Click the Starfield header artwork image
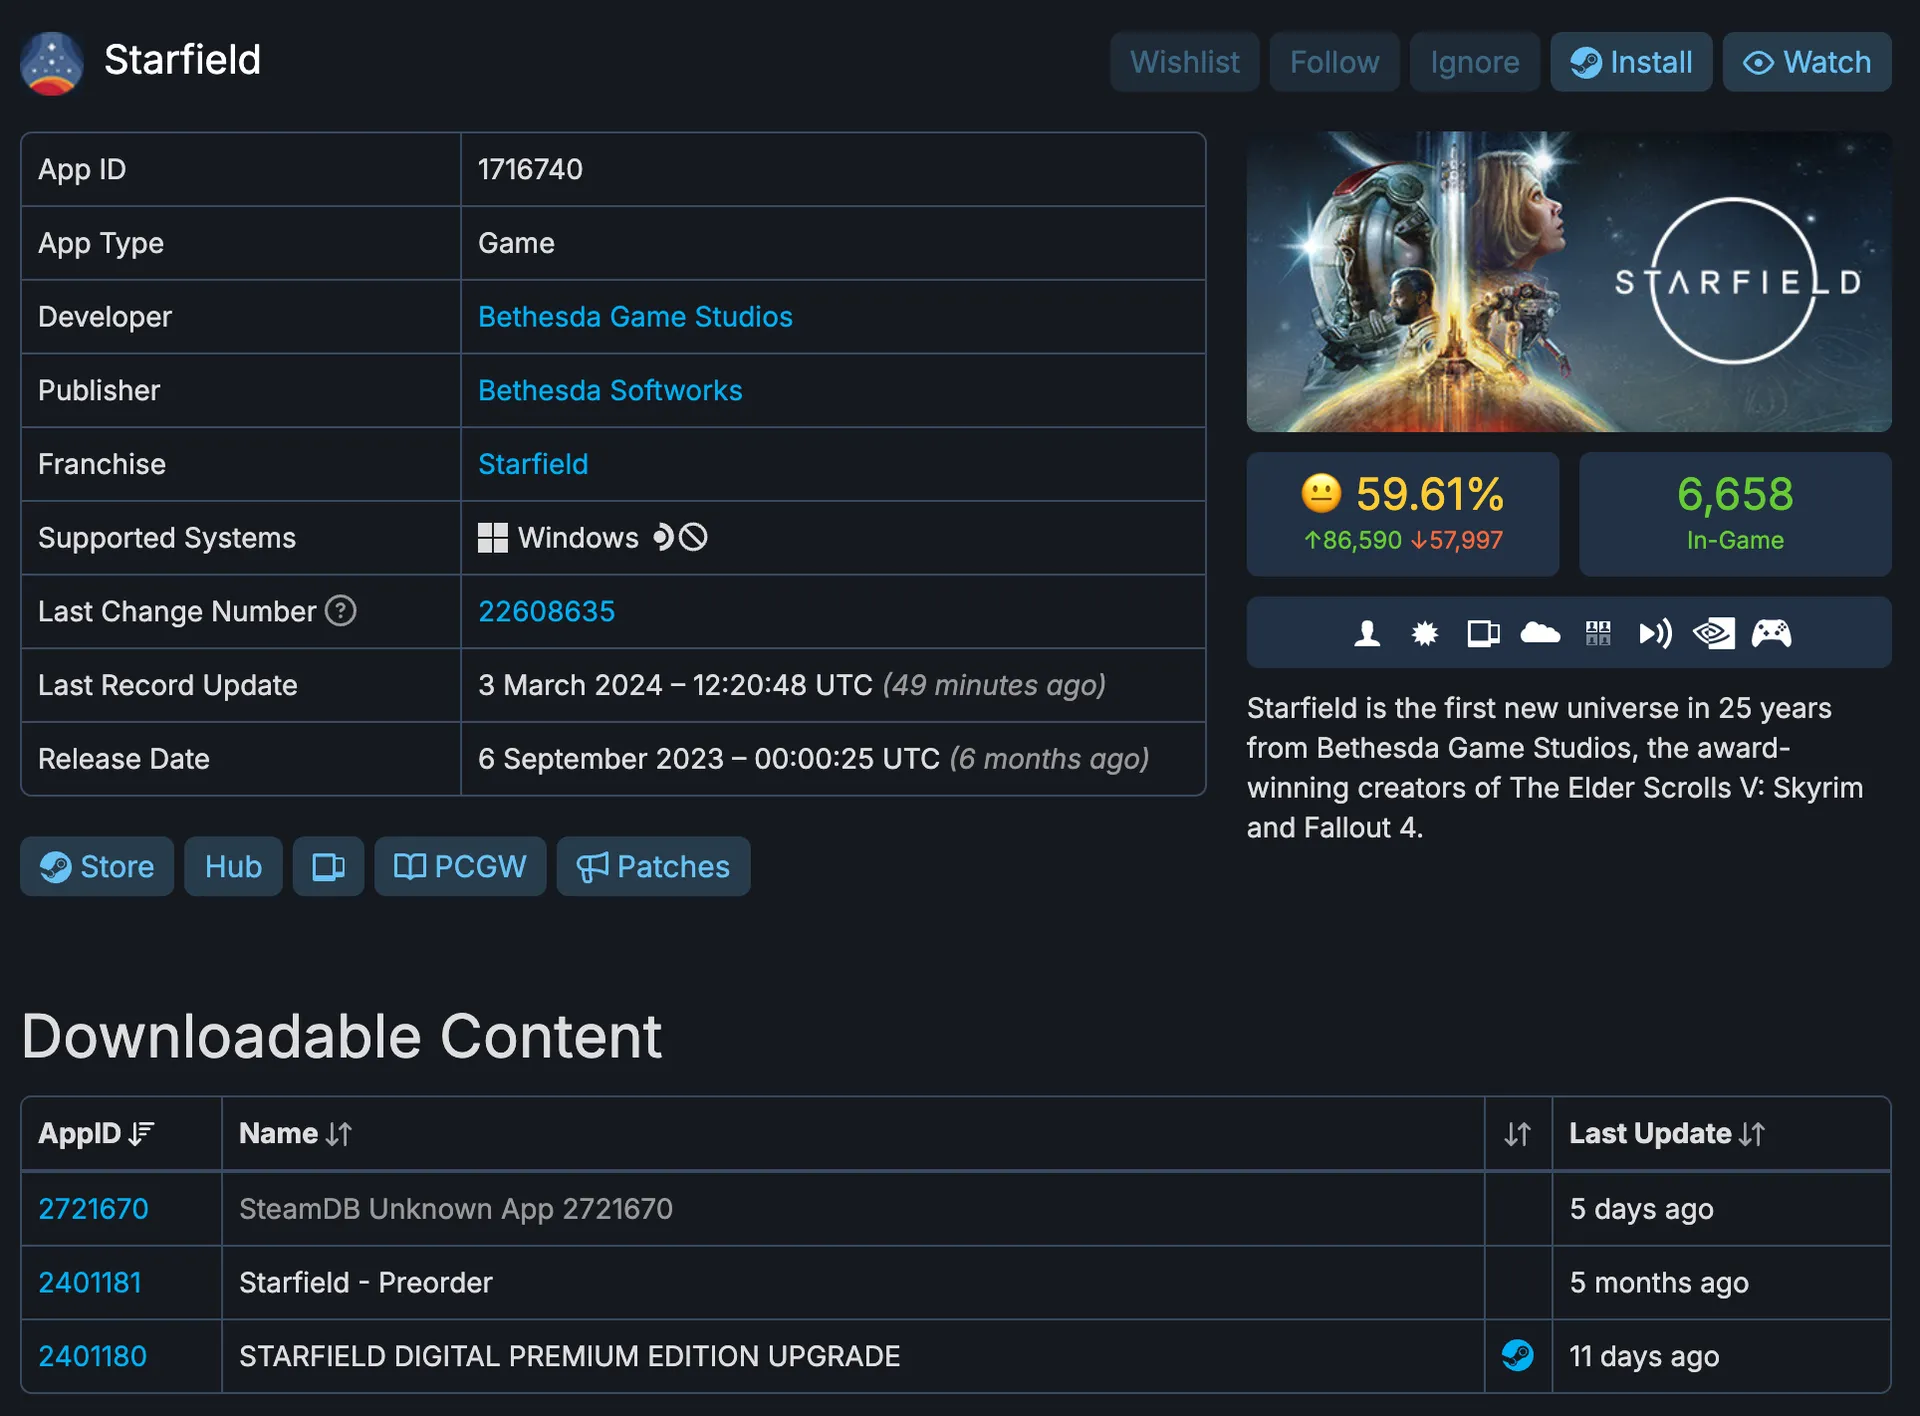This screenshot has height=1416, width=1920. (x=1569, y=282)
